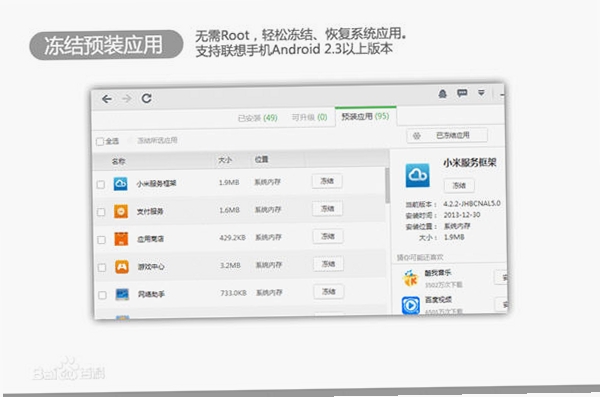Image resolution: width=600 pixels, height=397 pixels.
Task: Select the 支付服务 row name
Action: 150,211
